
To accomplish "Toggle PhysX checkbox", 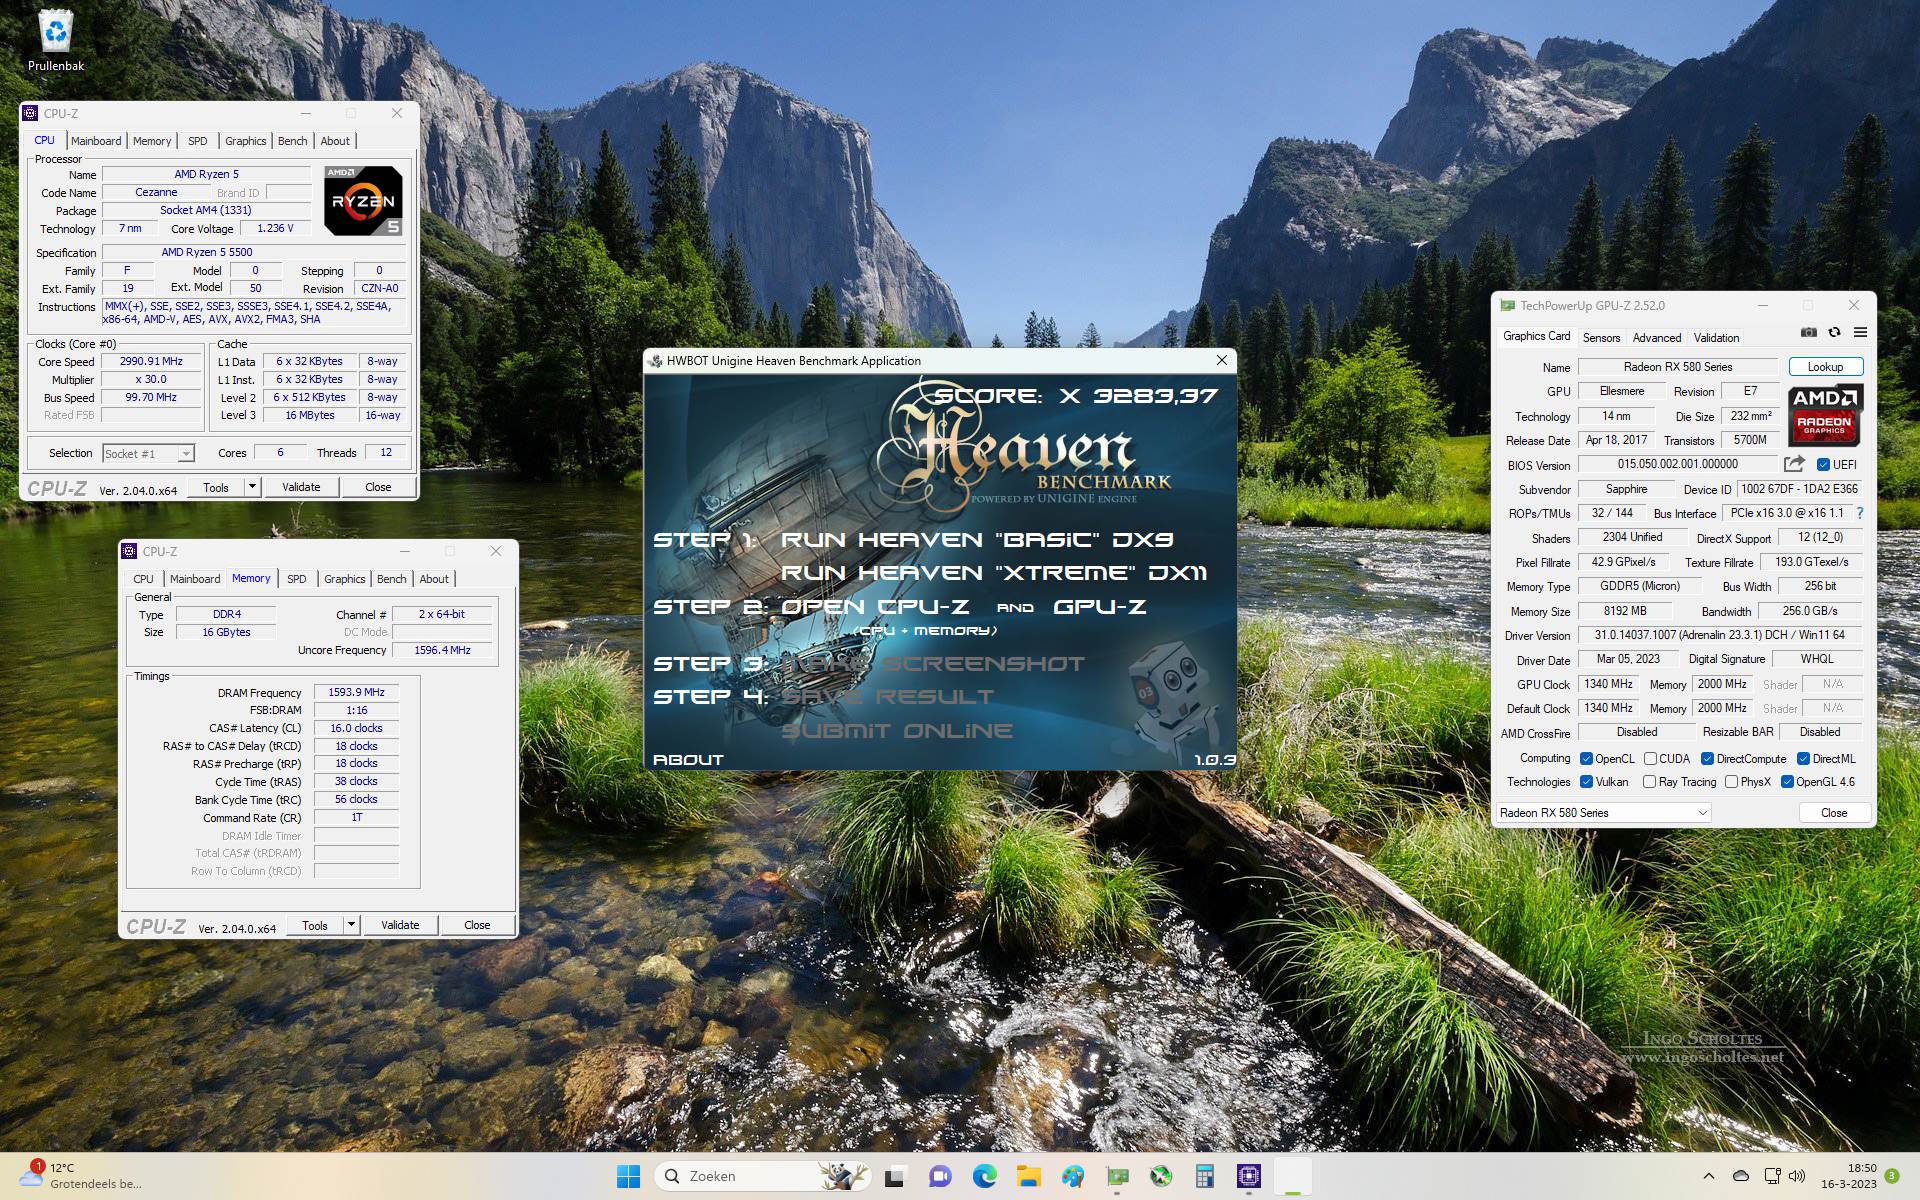I will coord(1731,782).
